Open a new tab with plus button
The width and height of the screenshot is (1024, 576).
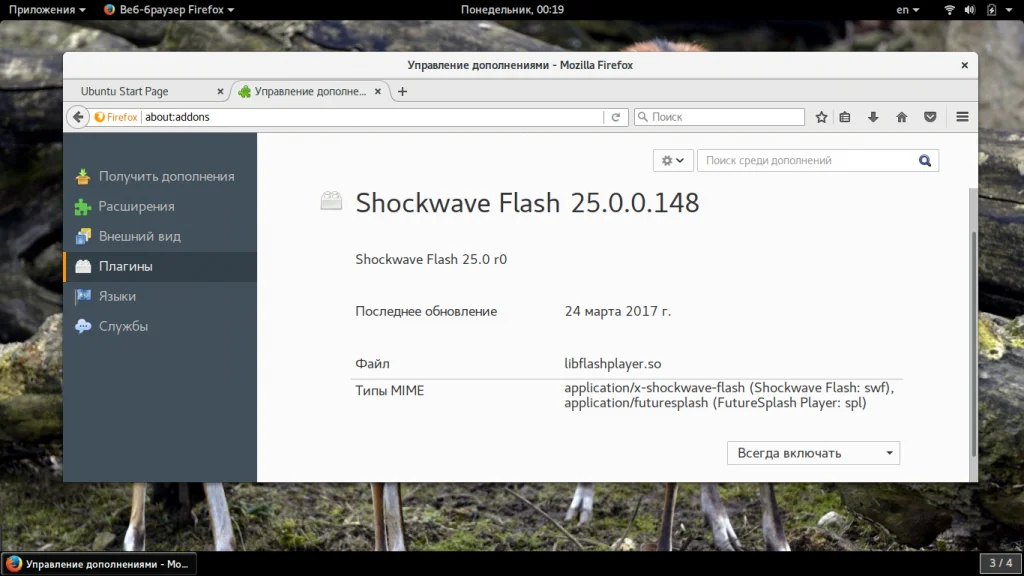point(402,91)
